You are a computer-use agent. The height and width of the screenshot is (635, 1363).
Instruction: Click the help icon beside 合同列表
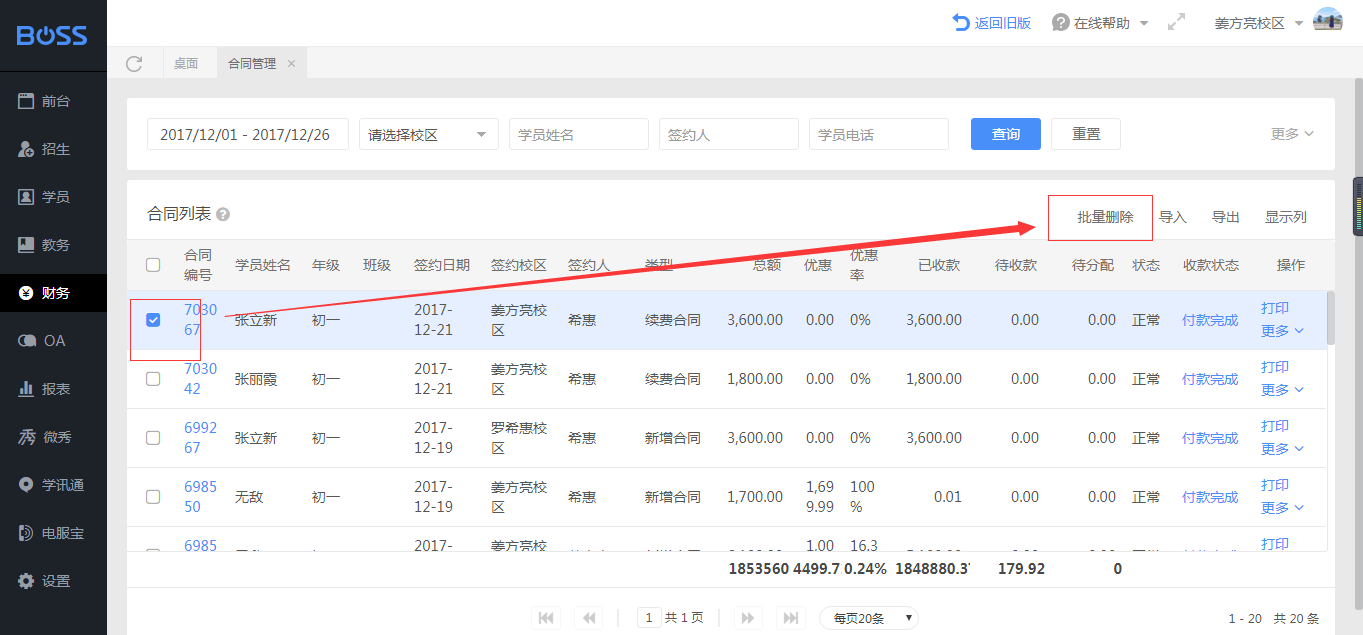[223, 214]
